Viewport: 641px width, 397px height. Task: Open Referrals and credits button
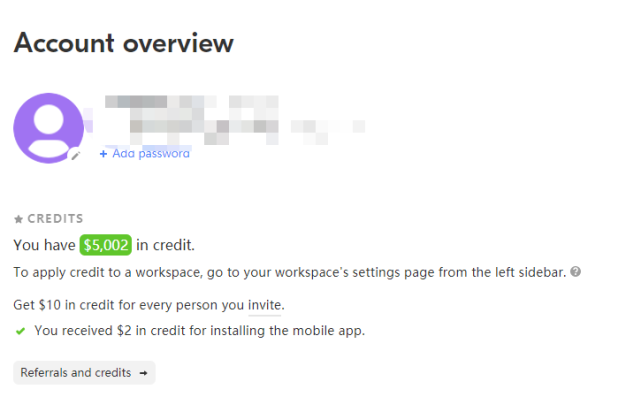84,372
